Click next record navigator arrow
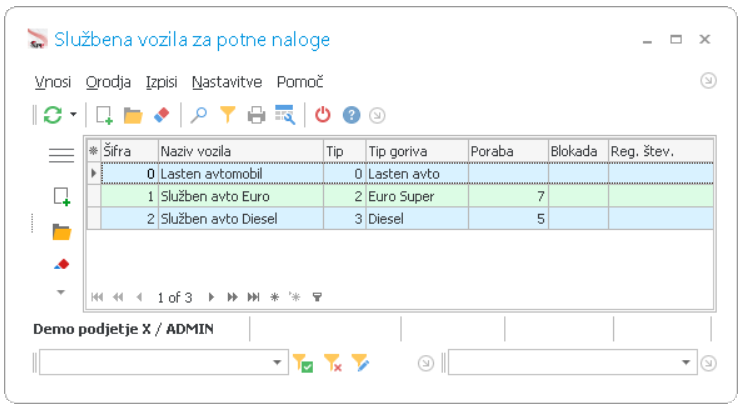 tap(211, 297)
